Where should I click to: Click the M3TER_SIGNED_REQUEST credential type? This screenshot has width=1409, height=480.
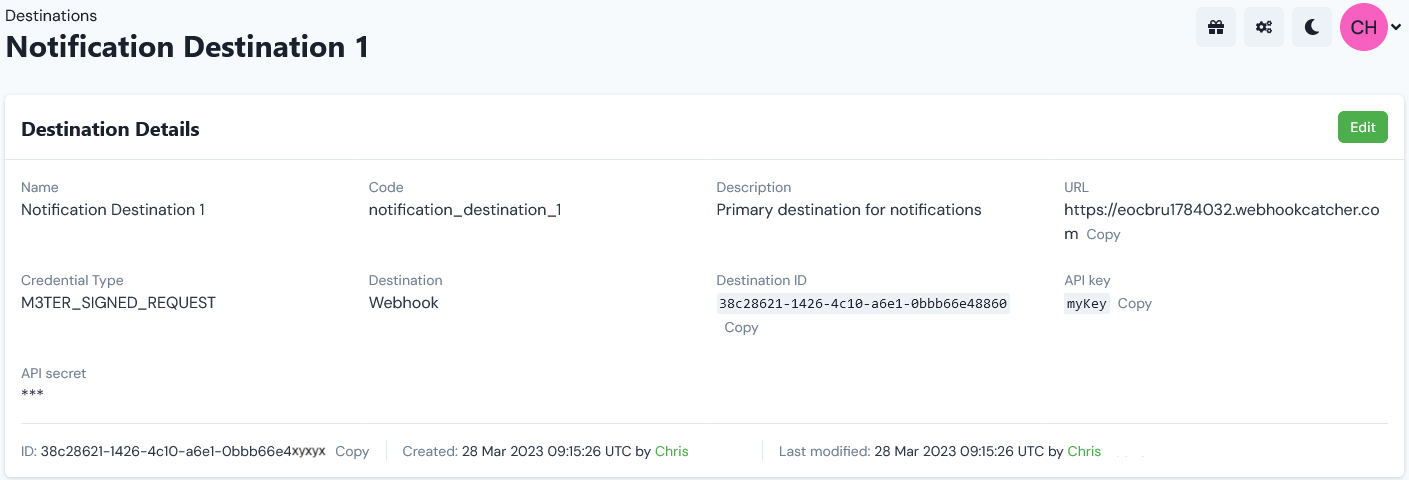[x=118, y=302]
